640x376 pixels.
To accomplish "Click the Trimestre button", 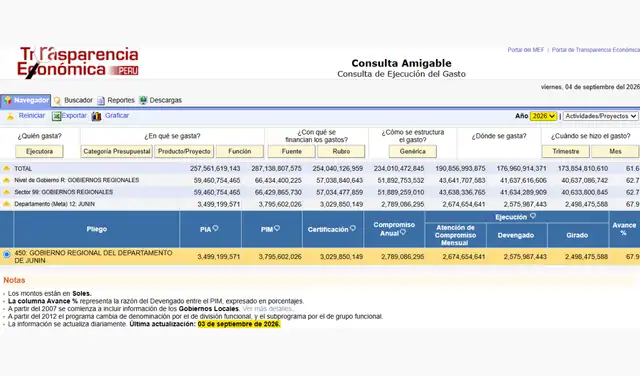I will pos(566,151).
